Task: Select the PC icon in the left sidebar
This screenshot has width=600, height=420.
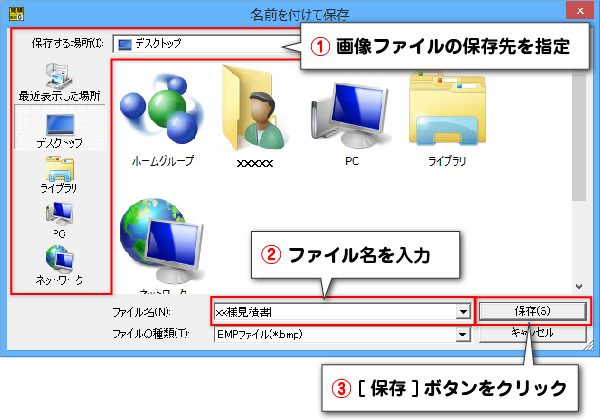Action: (59, 219)
